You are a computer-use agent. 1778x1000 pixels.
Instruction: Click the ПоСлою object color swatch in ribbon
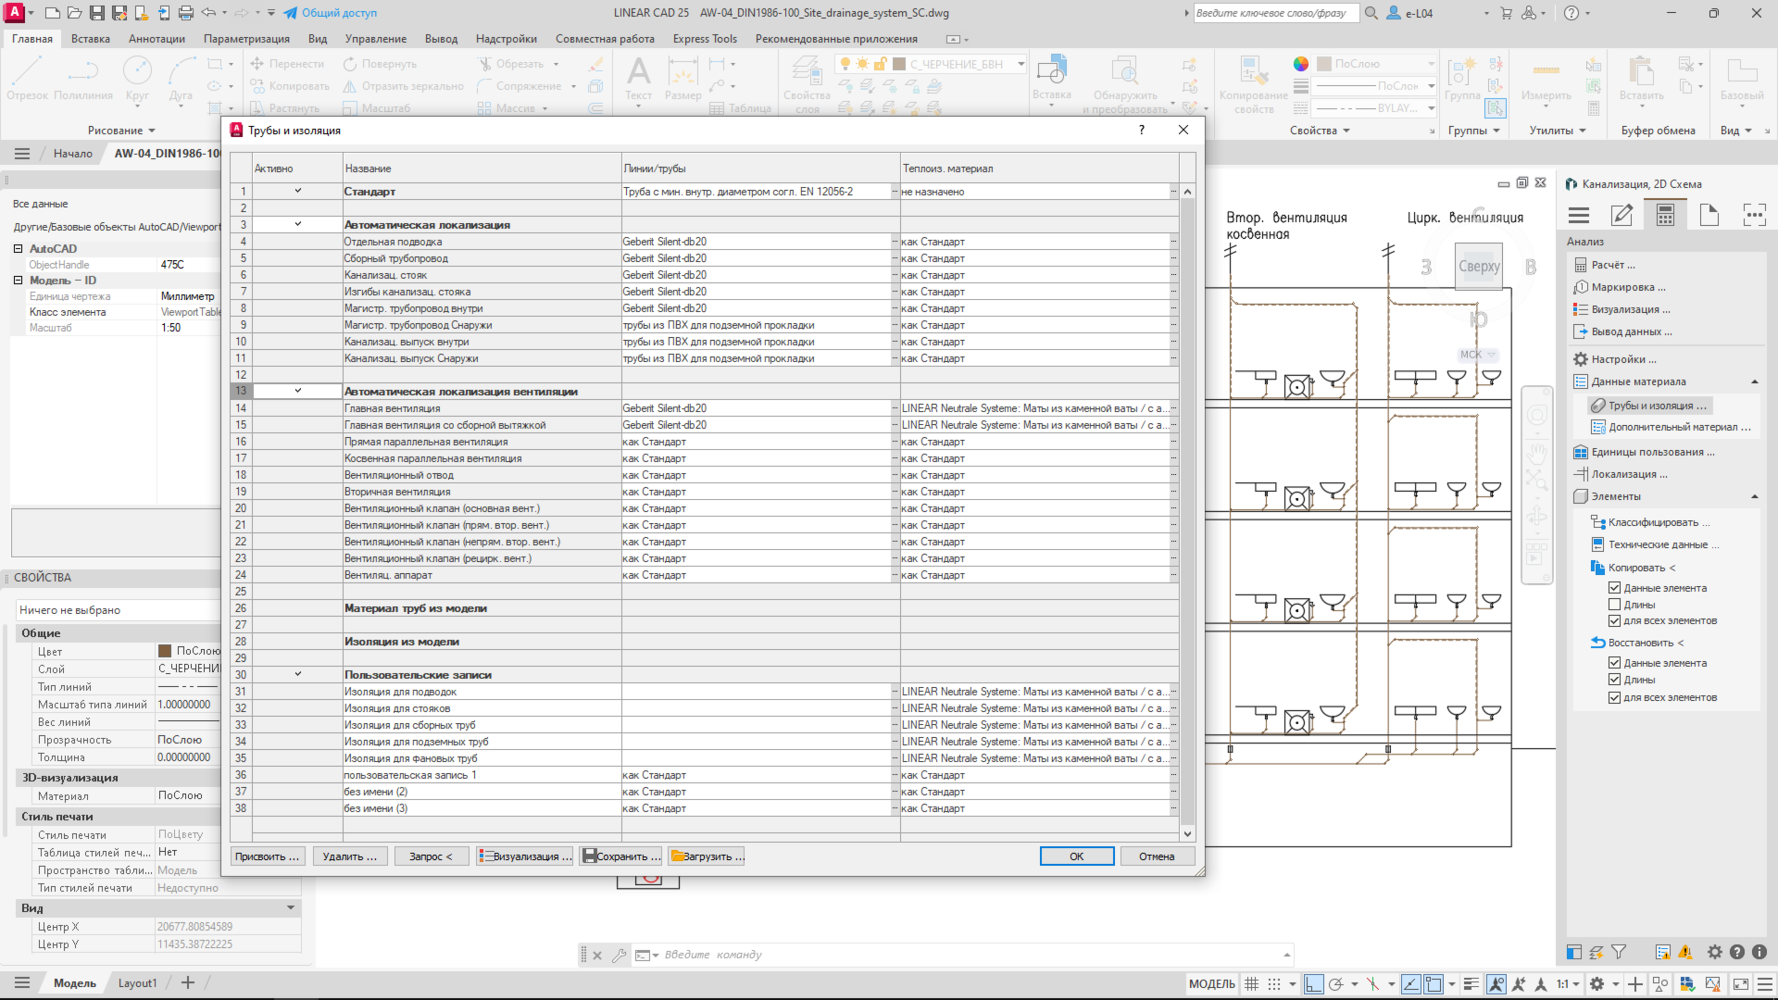tap(1324, 64)
